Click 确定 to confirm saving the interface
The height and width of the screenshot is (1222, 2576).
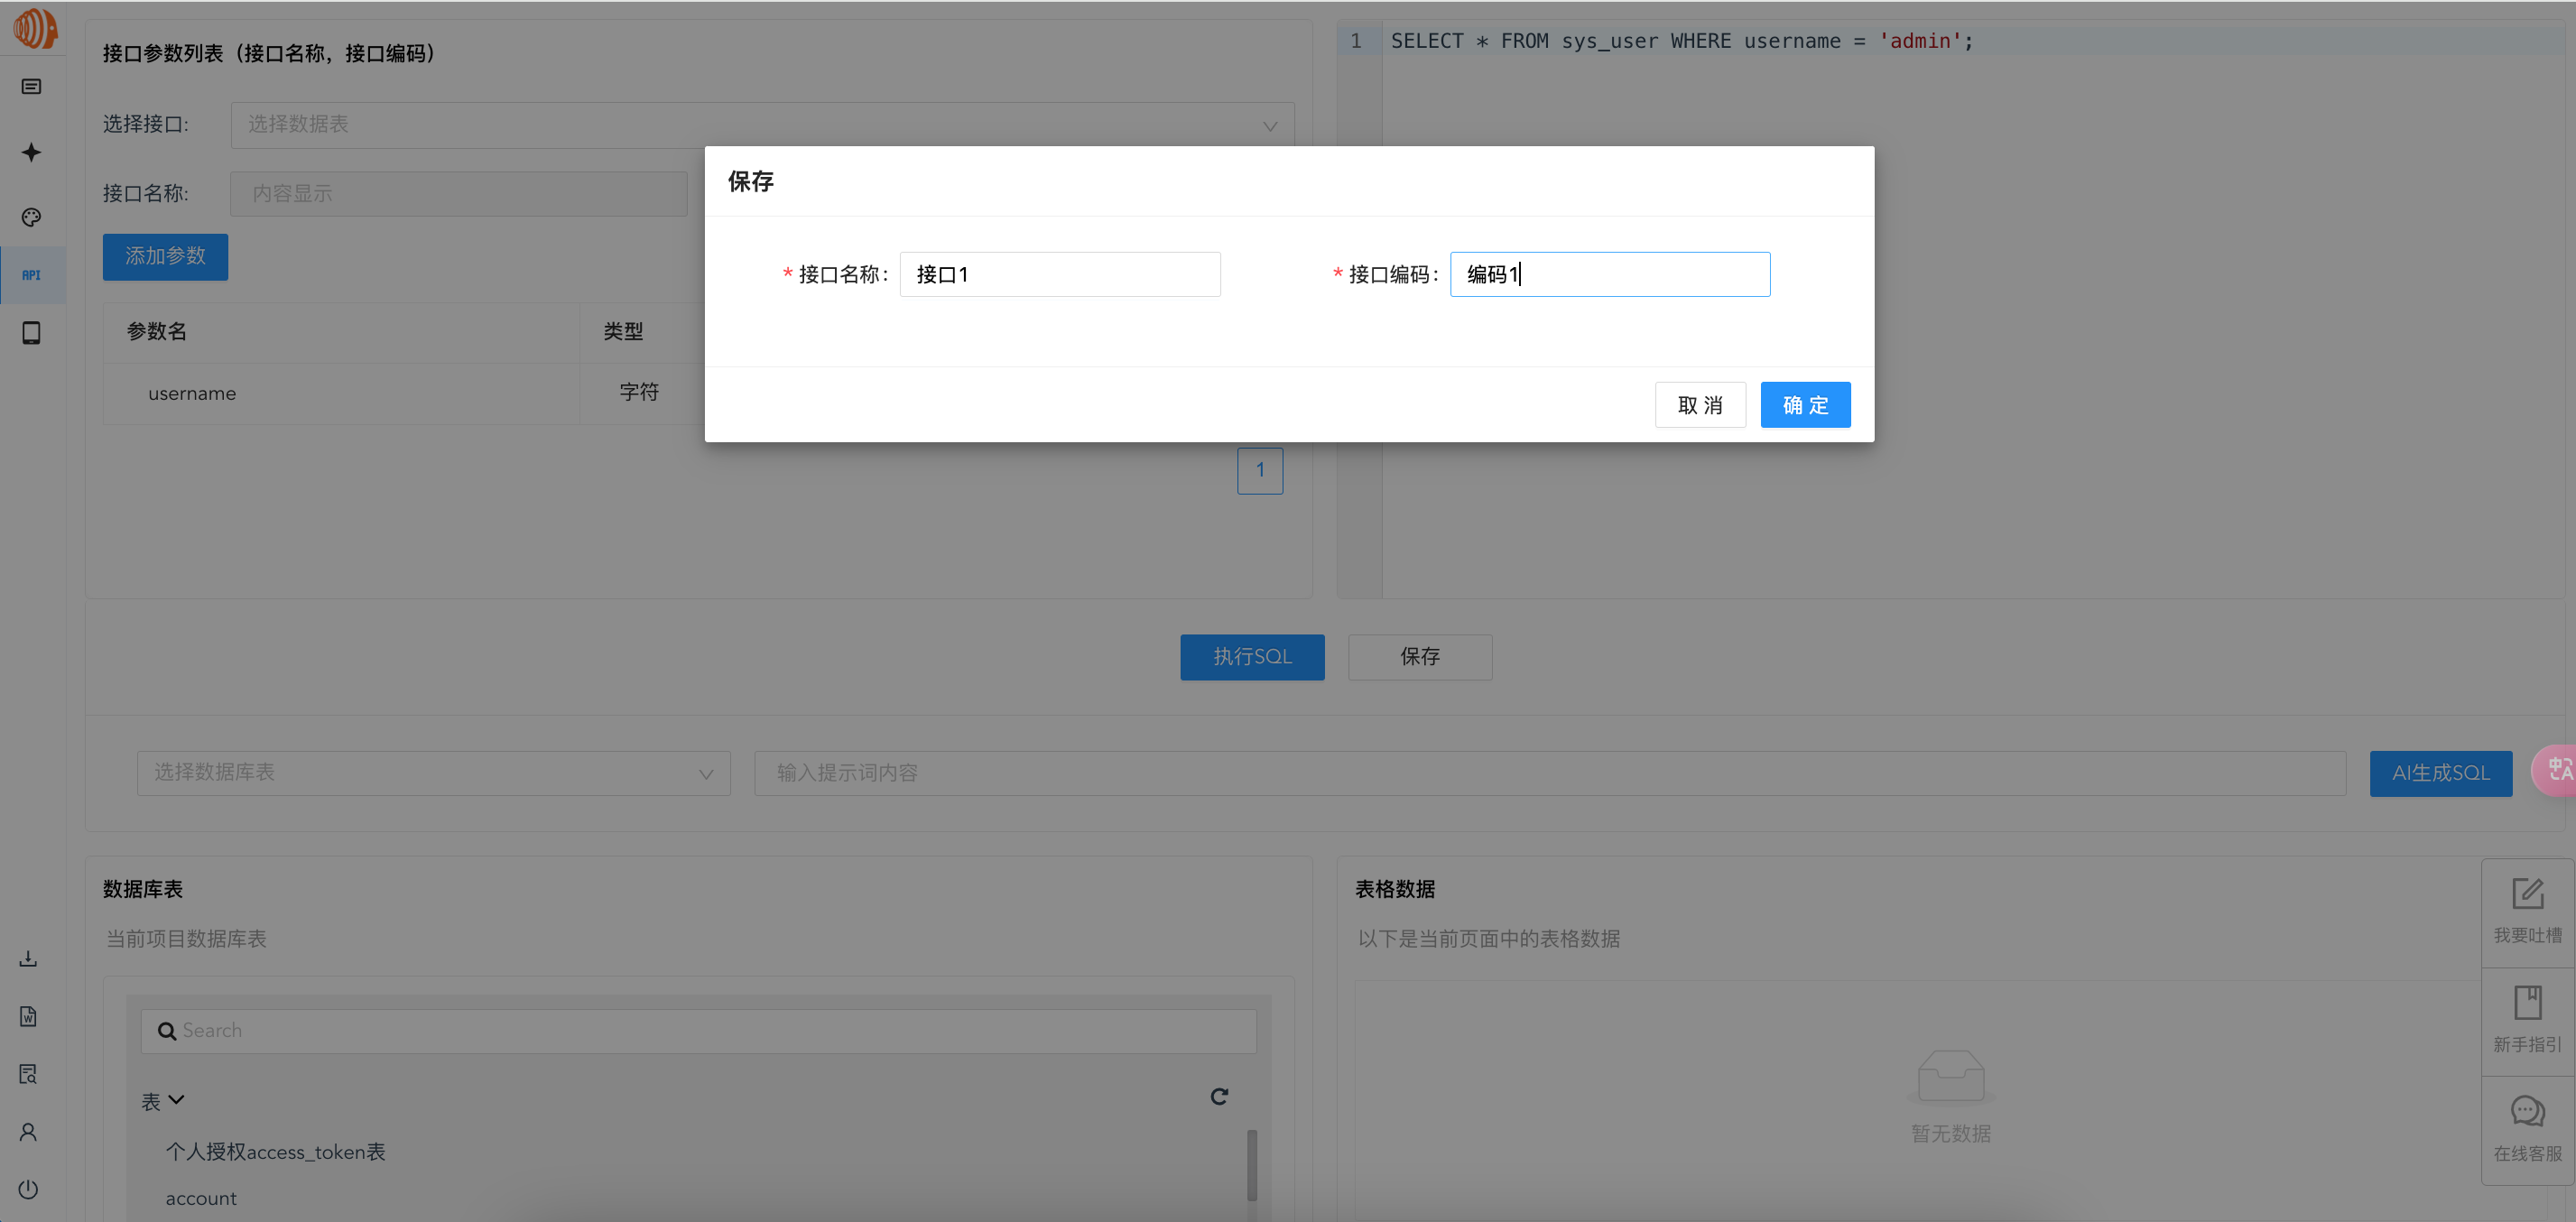1805,404
